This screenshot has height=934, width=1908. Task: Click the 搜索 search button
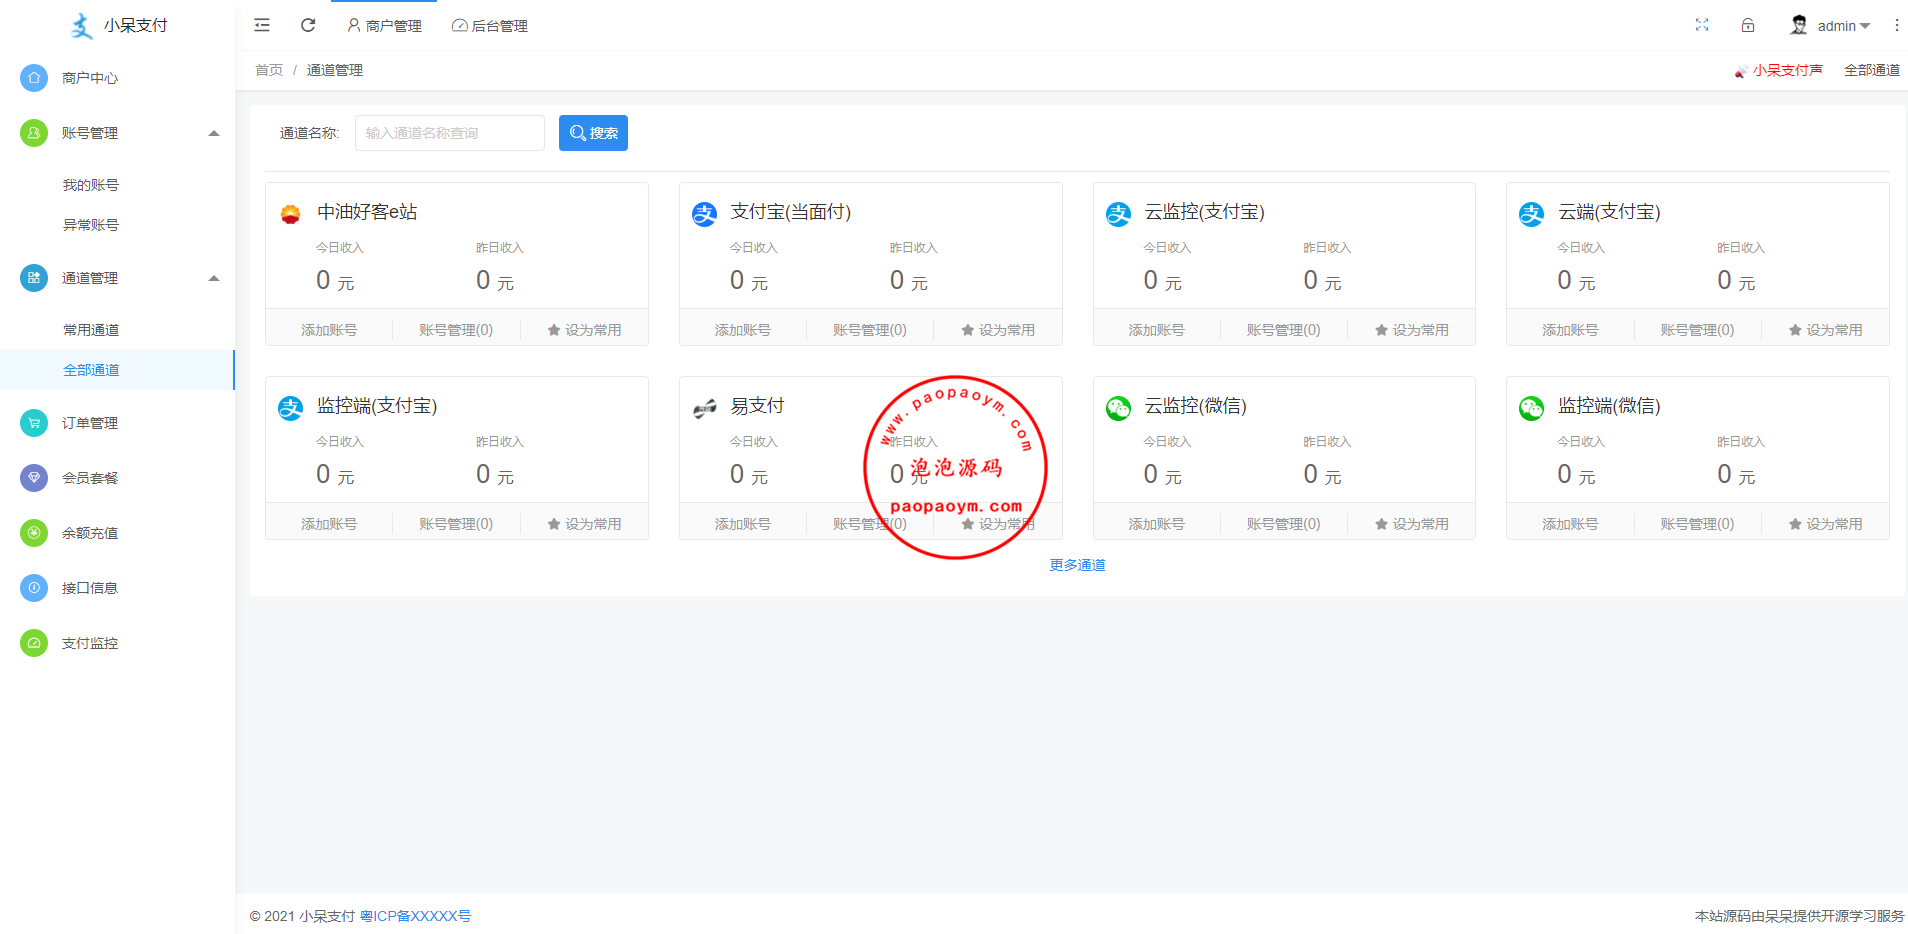click(593, 132)
